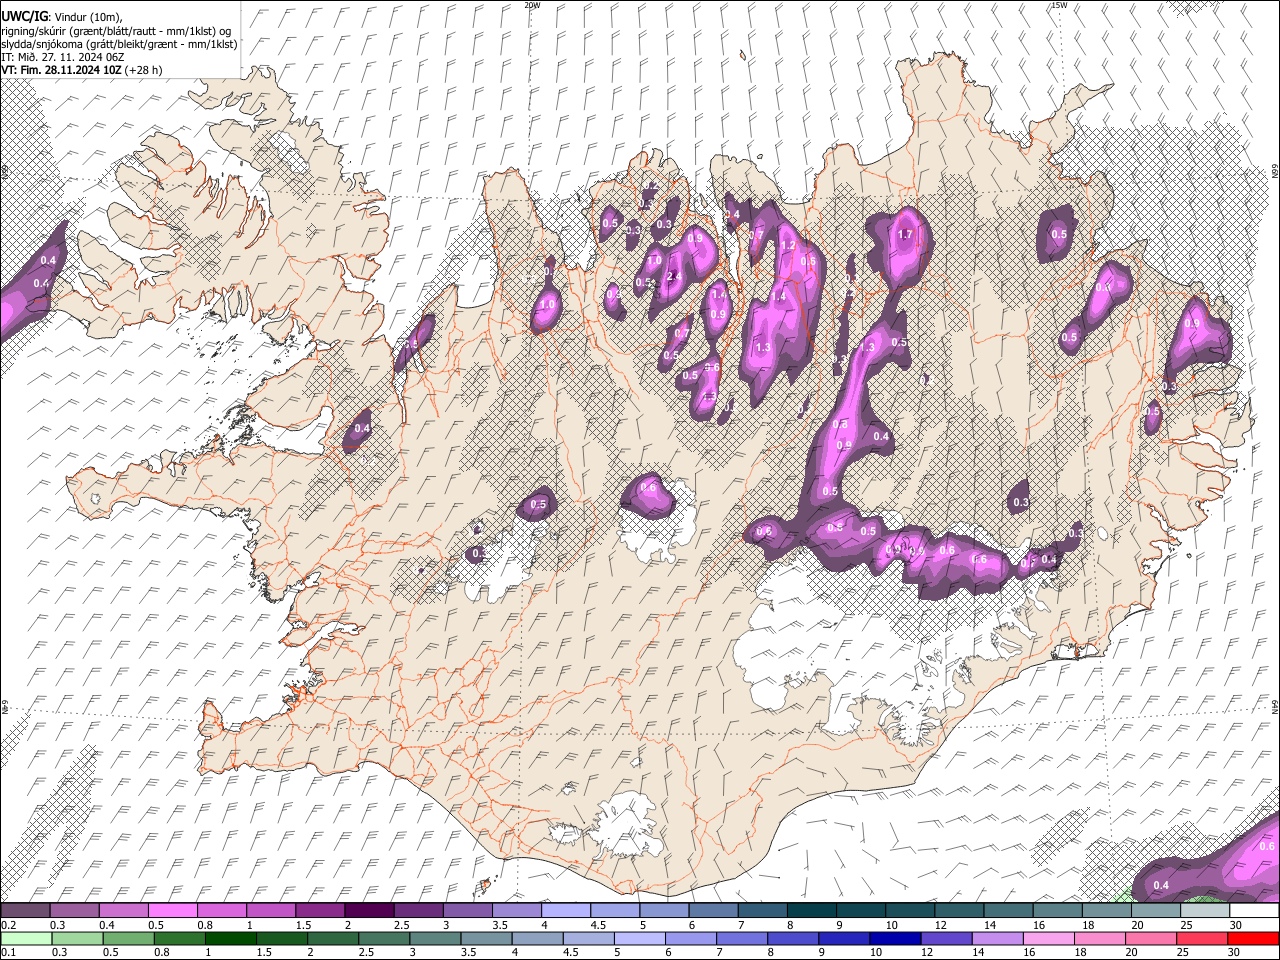Pick the bright pink 0.5 swatch in upper legend
The width and height of the screenshot is (1280, 960).
click(172, 911)
